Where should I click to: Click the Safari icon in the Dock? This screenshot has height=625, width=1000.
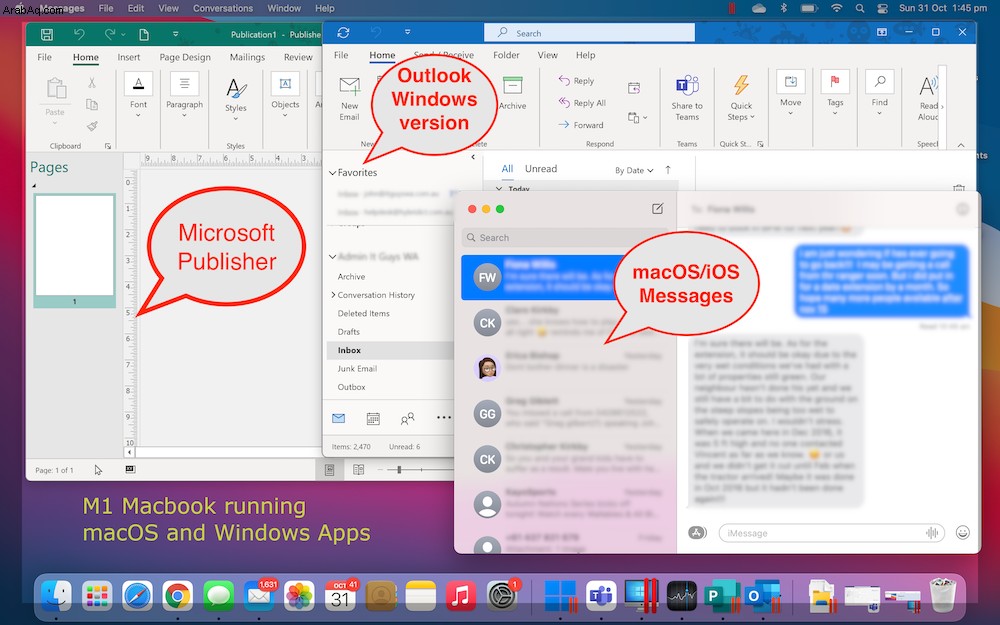[137, 596]
